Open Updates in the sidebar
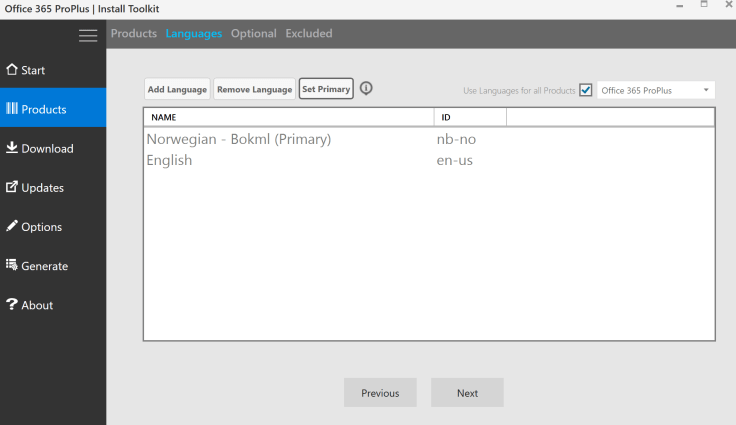 click(x=42, y=187)
